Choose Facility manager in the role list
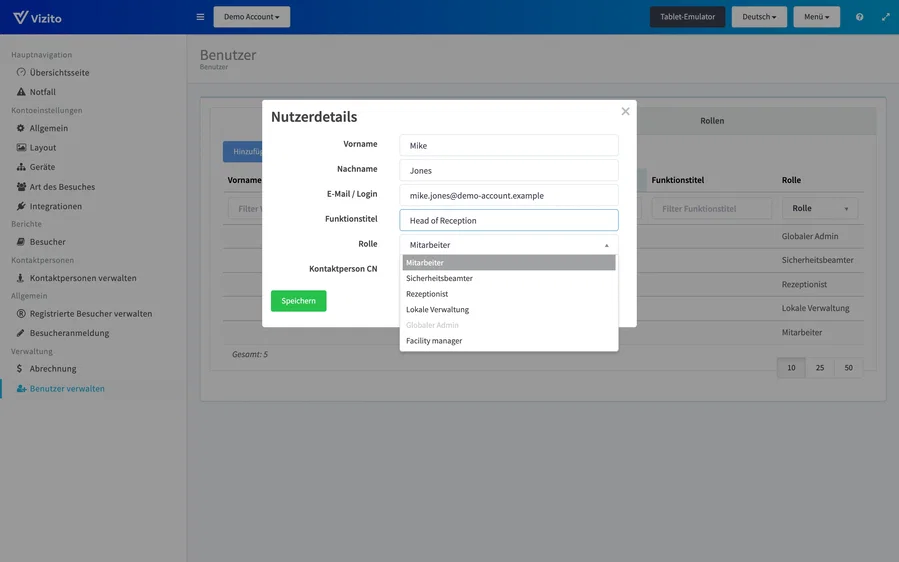Viewport: 899px width, 562px height. [509, 341]
